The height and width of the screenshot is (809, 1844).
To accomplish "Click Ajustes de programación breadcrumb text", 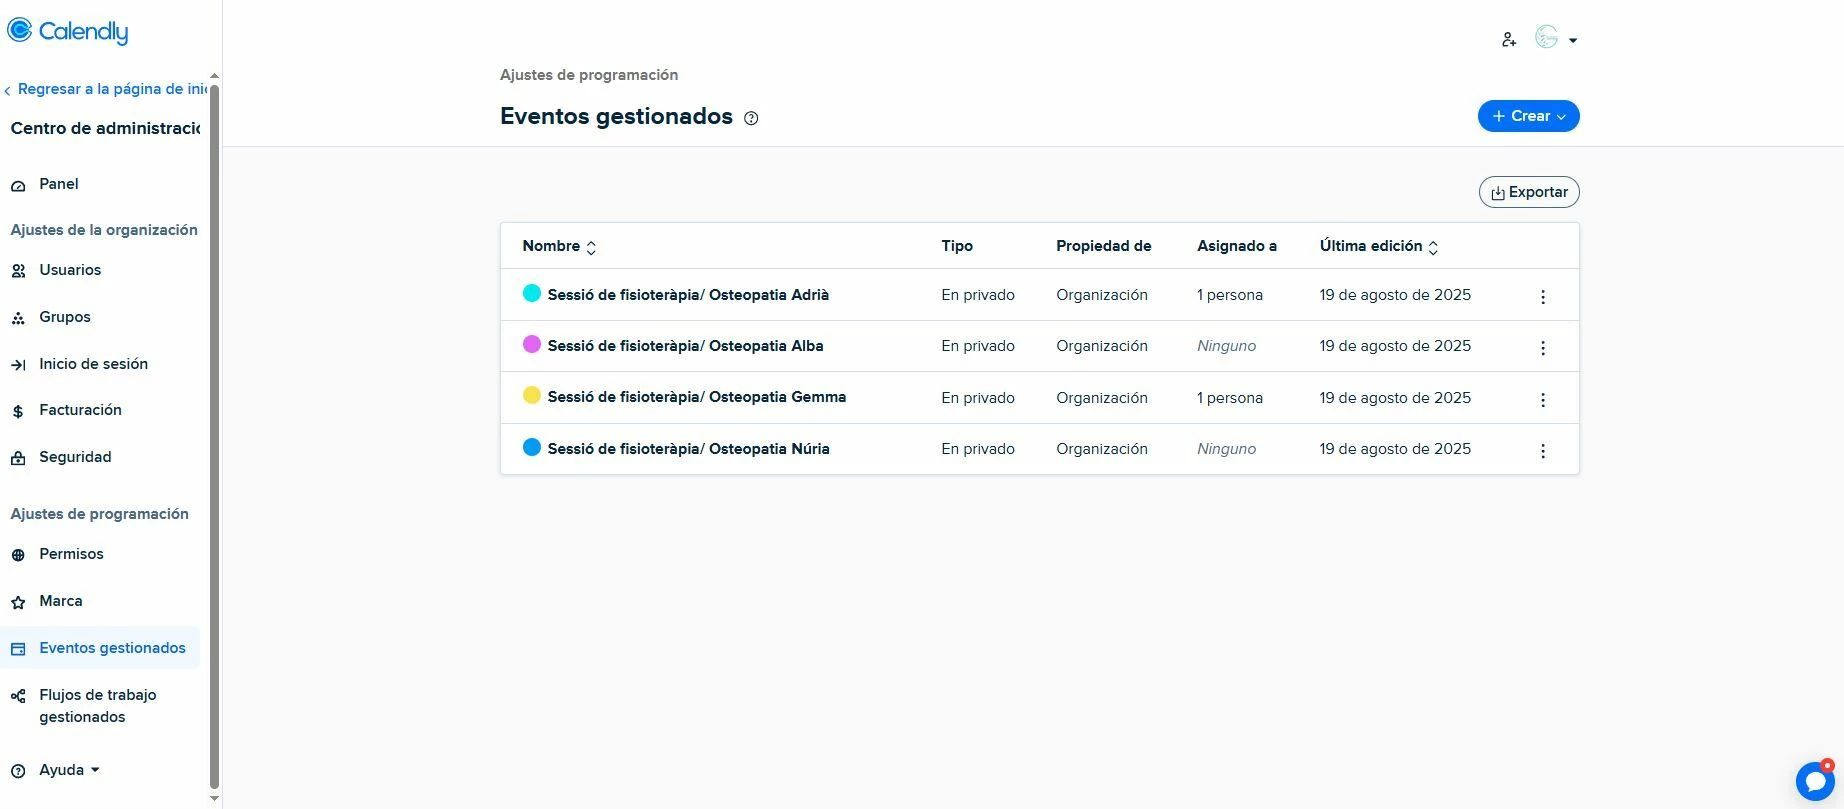I will tap(589, 75).
